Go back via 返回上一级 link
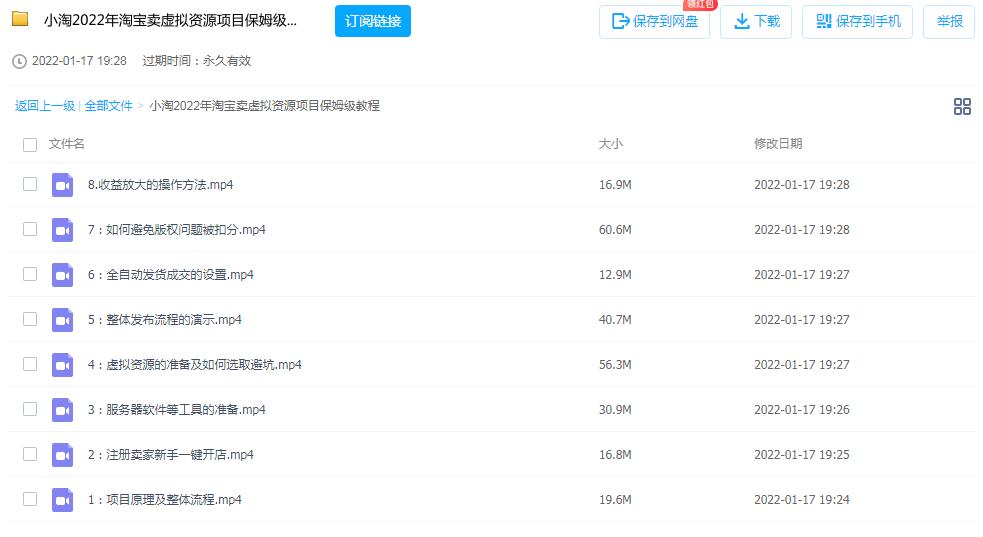 click(x=45, y=106)
